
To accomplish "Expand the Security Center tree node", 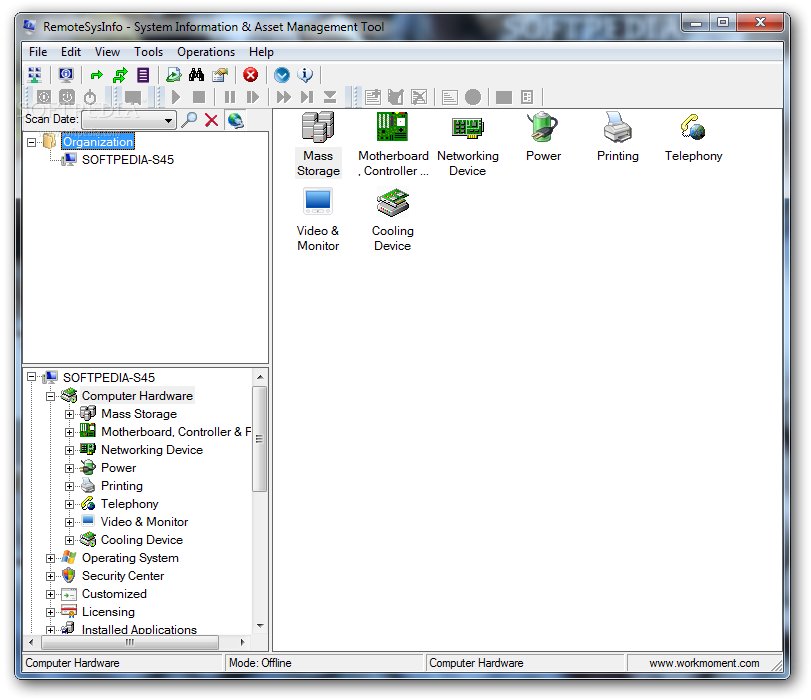I will tap(51, 576).
